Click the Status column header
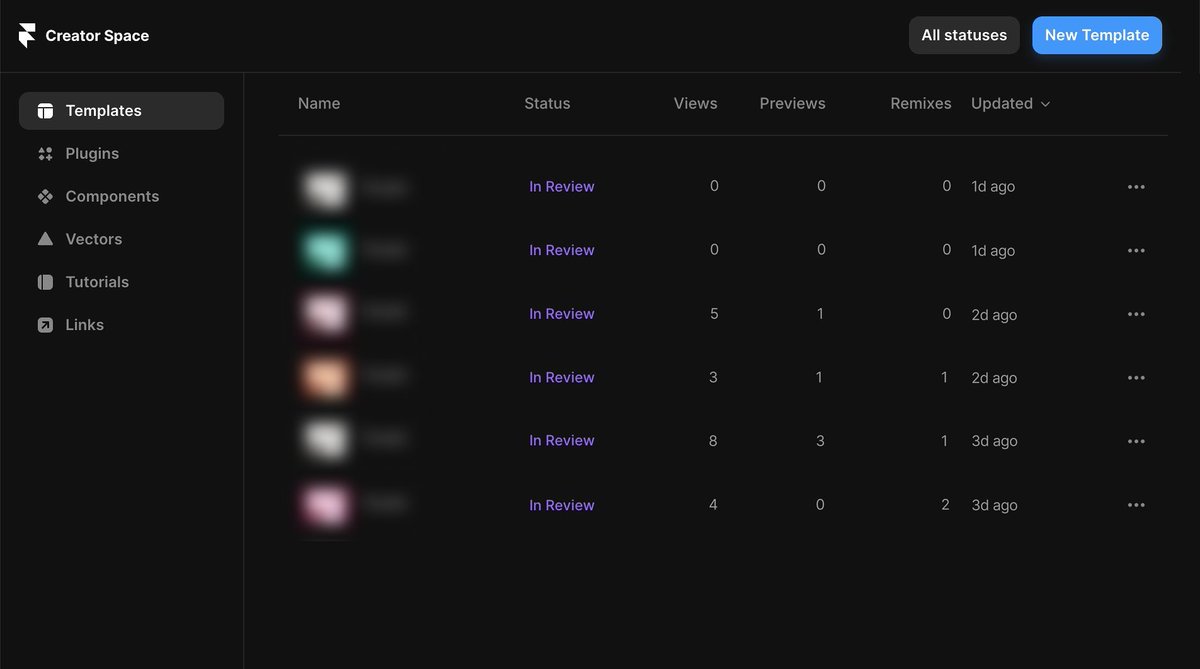The width and height of the screenshot is (1200, 669). pos(547,103)
